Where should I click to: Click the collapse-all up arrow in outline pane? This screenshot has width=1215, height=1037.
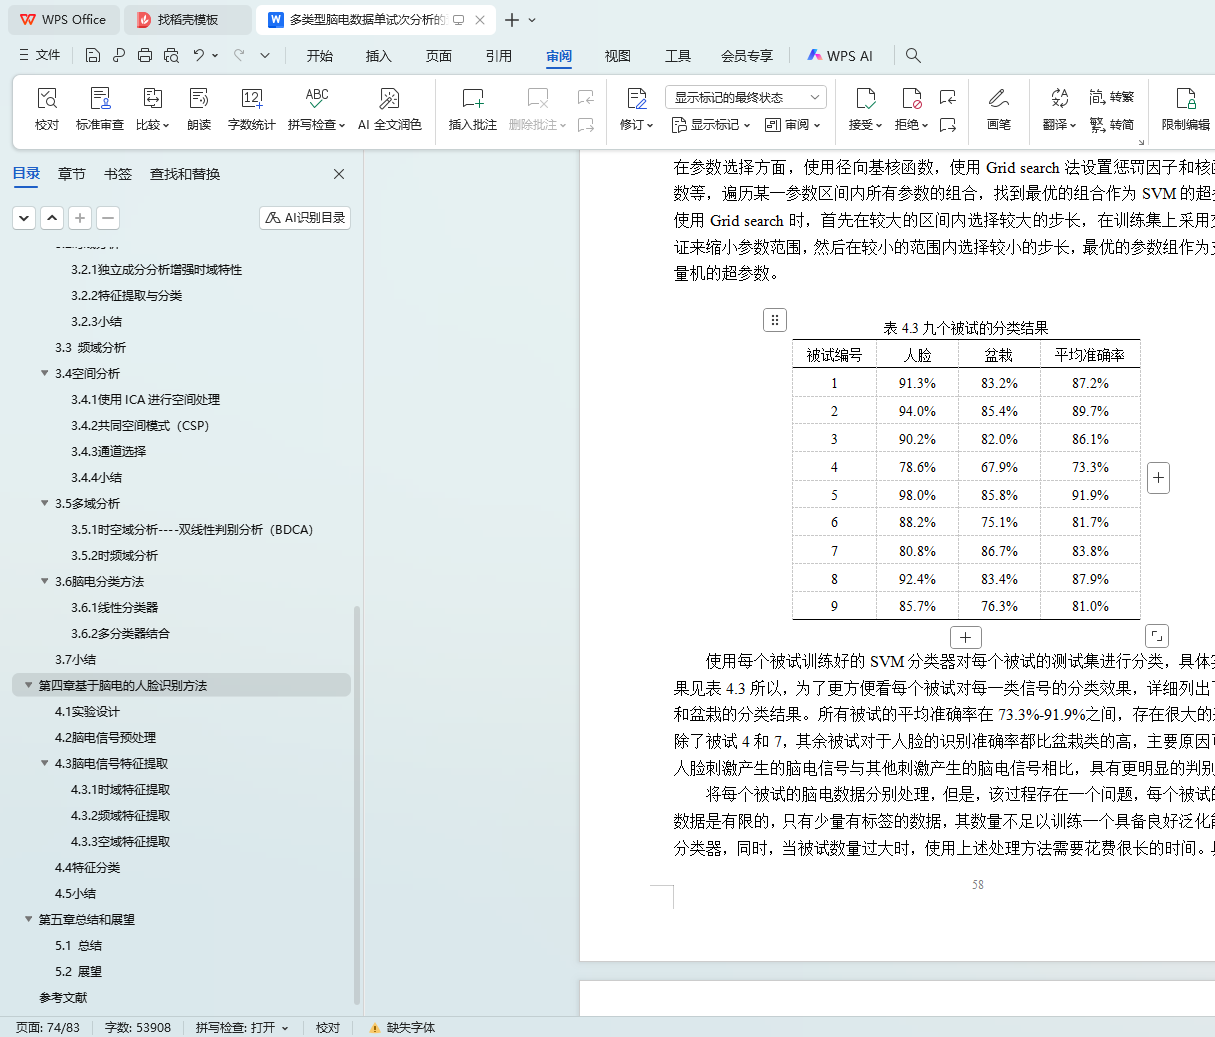click(52, 217)
